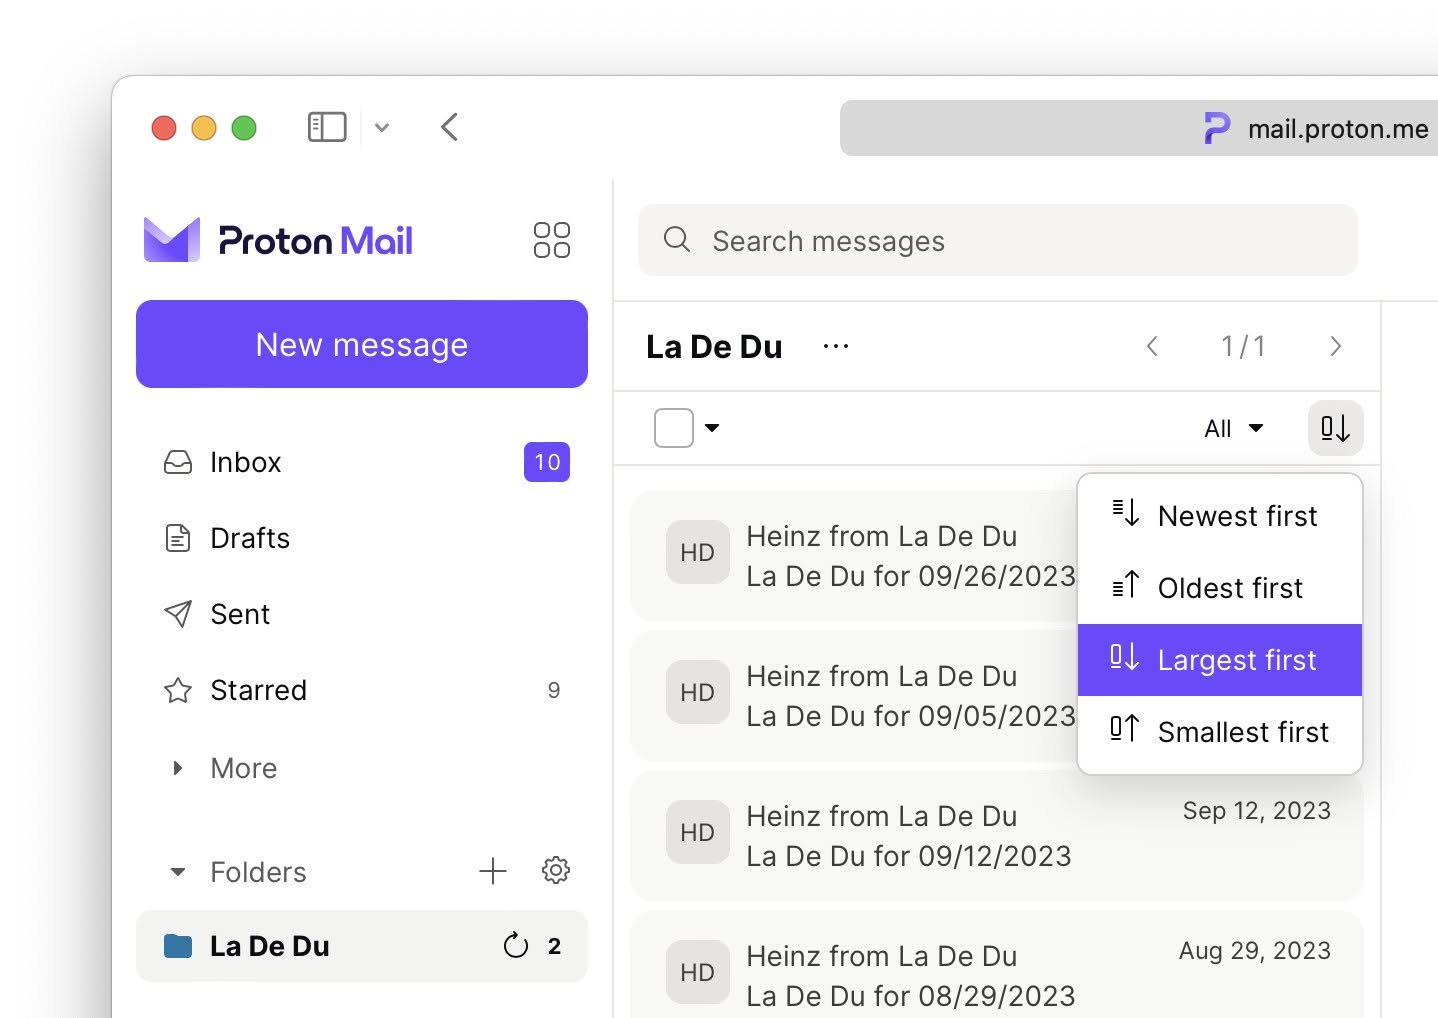
Task: Click the HD avatar of the 09/26/2023 message
Action: click(698, 552)
